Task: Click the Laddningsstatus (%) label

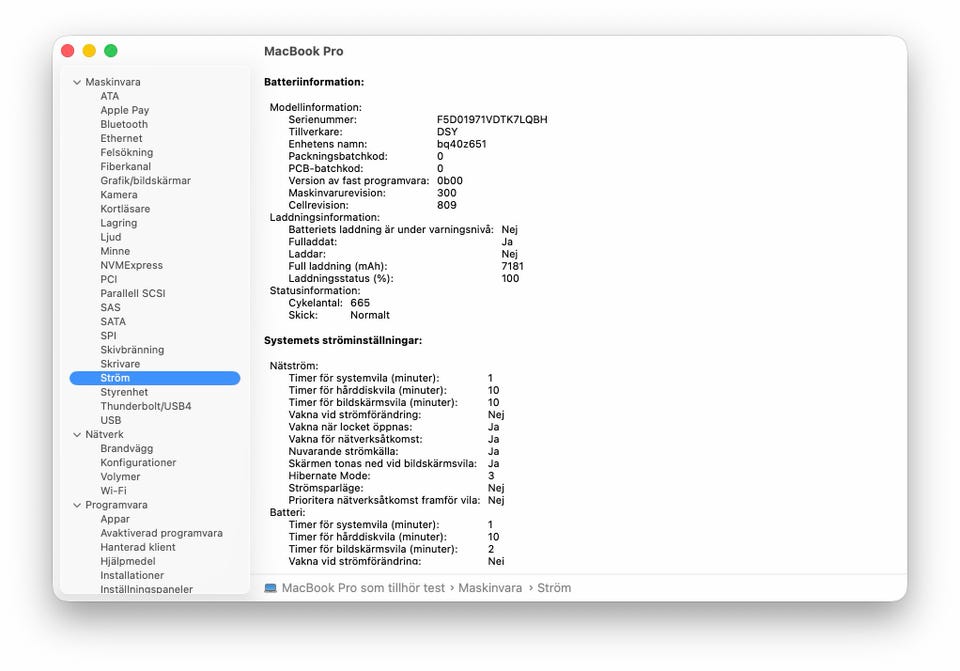Action: click(x=341, y=279)
